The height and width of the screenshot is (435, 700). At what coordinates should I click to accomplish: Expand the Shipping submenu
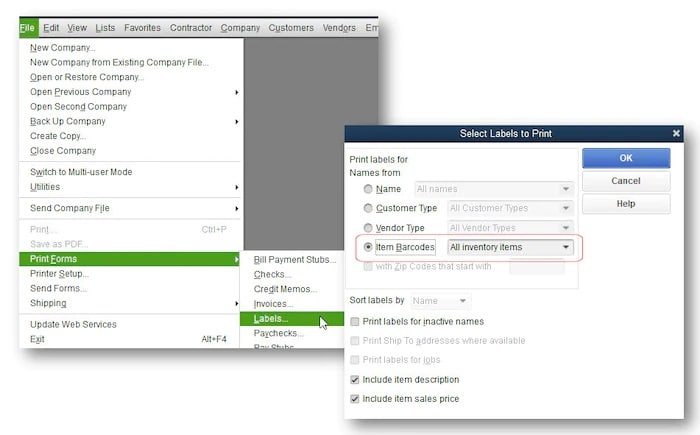(x=130, y=303)
